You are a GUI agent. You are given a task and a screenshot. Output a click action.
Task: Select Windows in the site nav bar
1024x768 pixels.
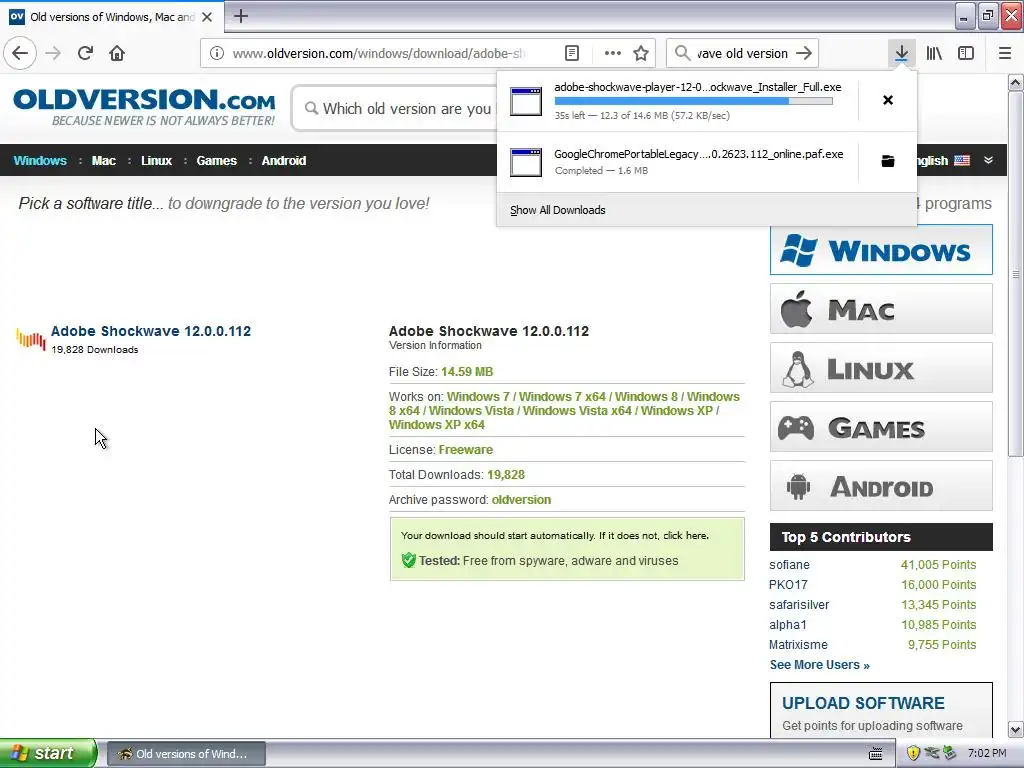pos(40,161)
